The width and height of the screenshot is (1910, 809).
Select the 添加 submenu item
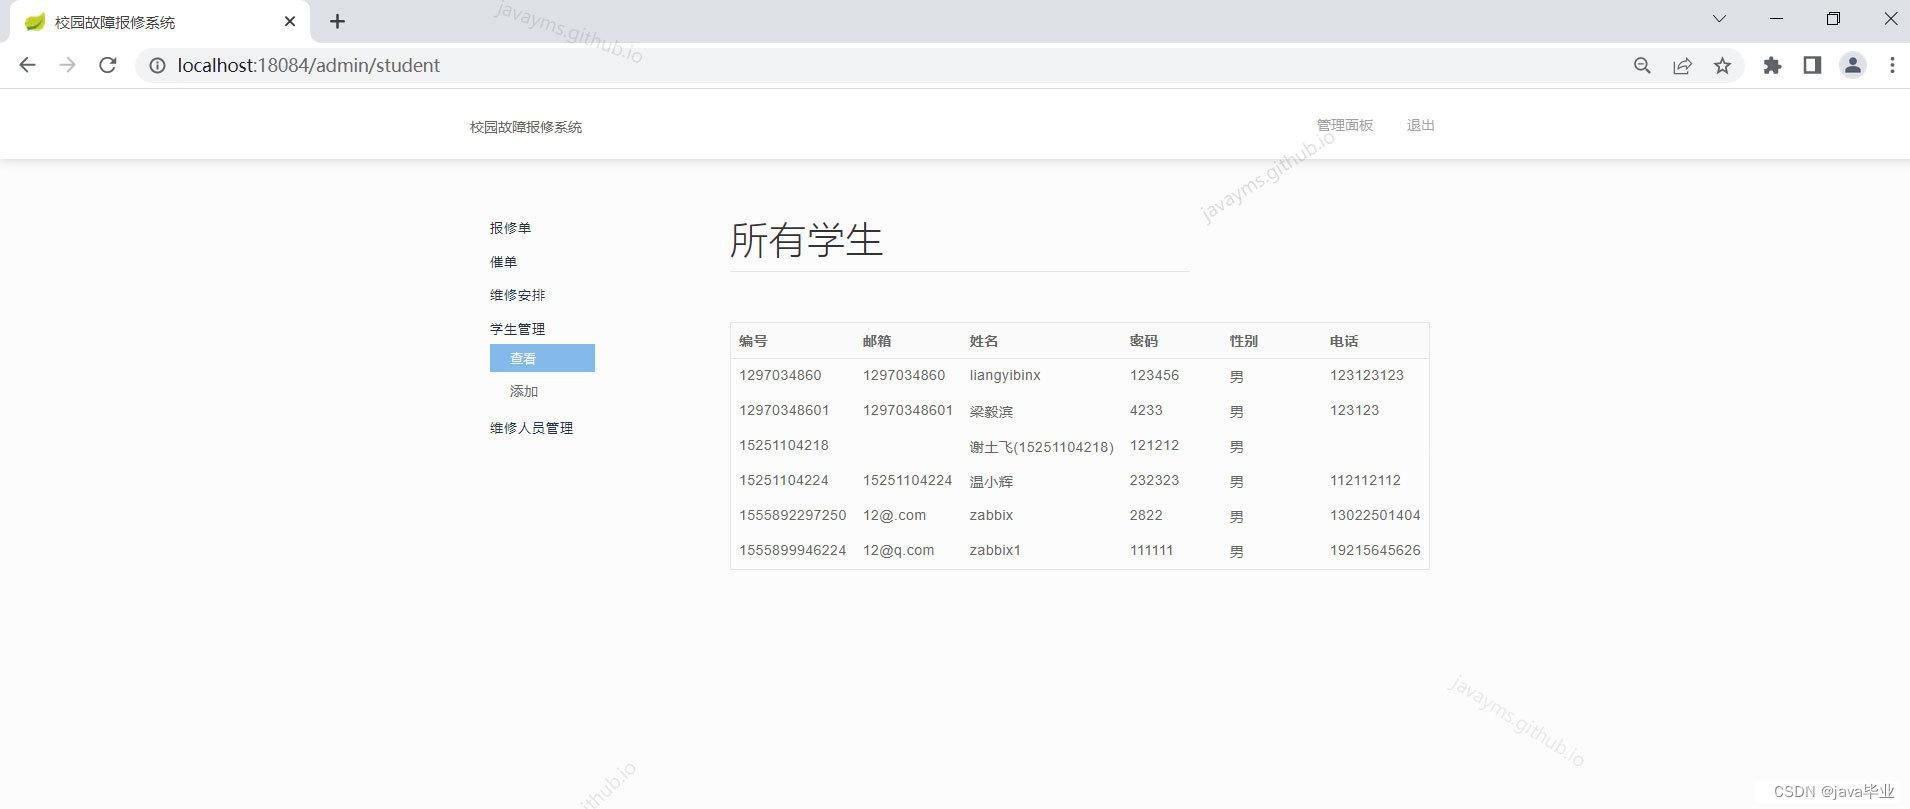click(x=524, y=391)
